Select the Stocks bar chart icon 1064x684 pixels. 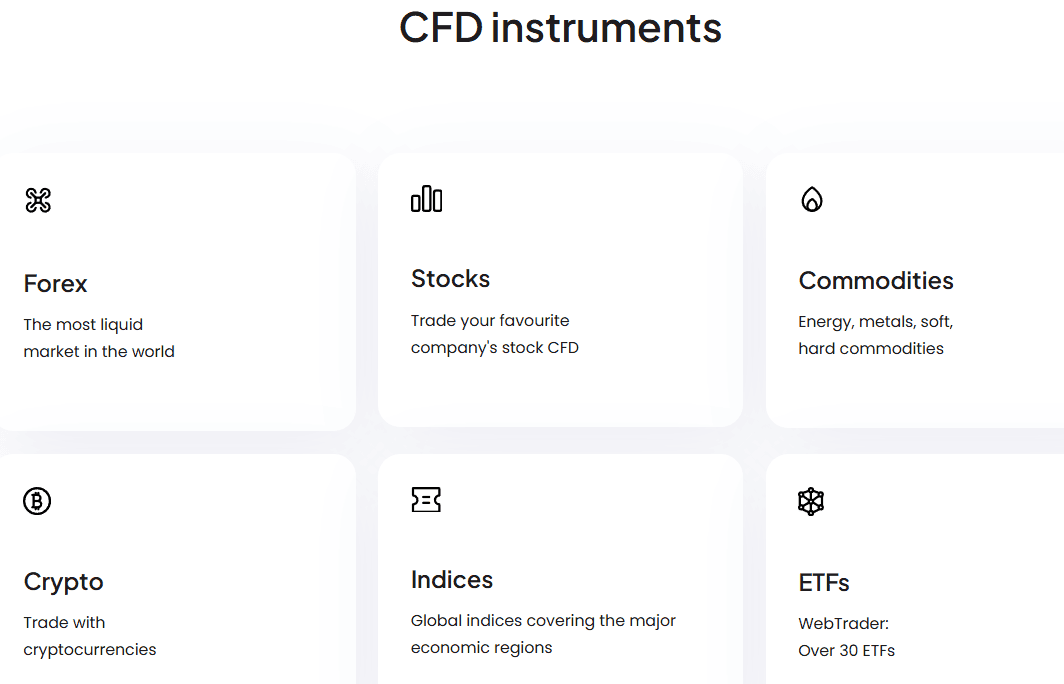(427, 198)
